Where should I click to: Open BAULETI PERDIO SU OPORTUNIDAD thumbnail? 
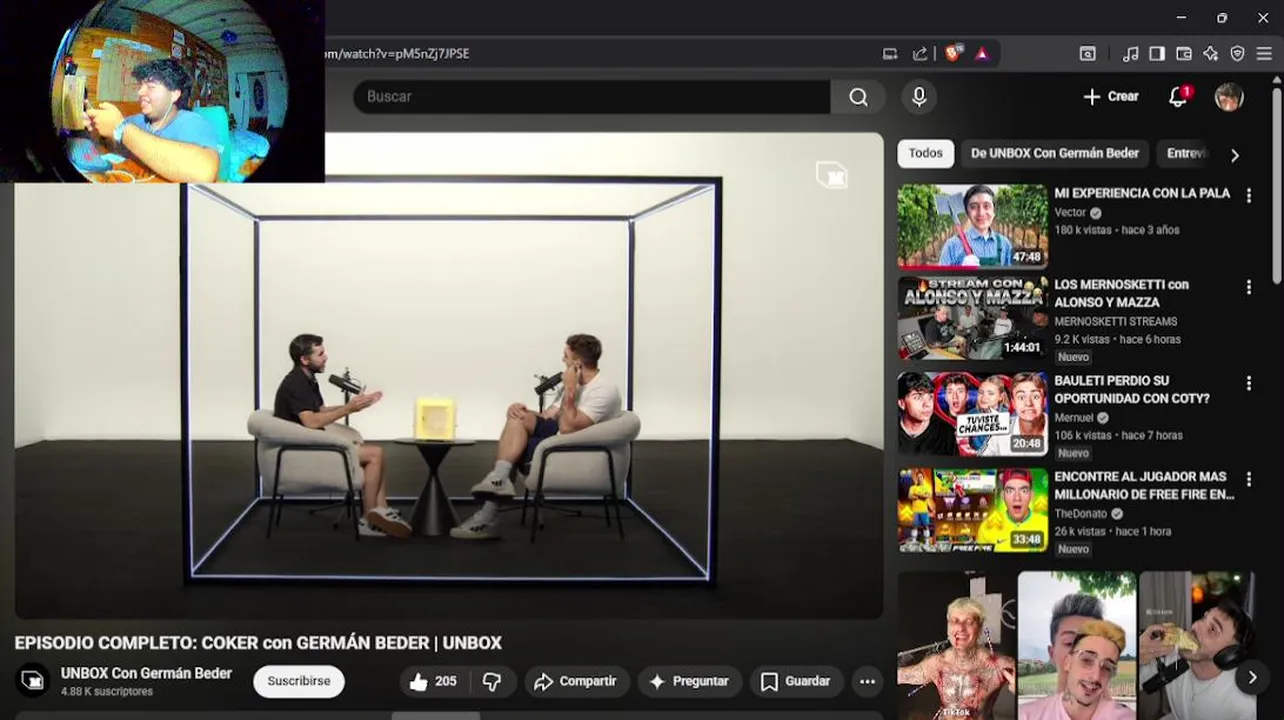tap(972, 414)
